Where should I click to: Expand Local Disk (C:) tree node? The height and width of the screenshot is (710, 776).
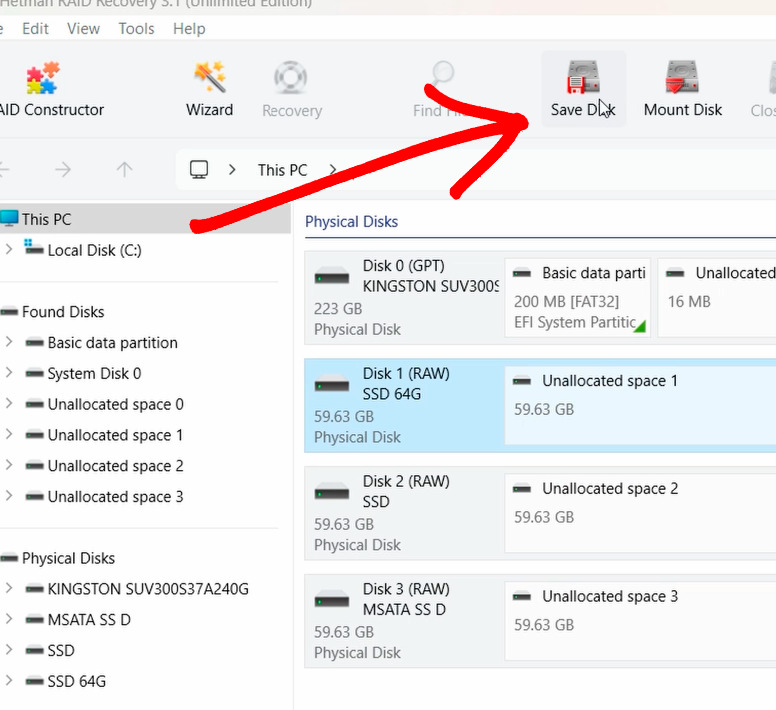8,249
